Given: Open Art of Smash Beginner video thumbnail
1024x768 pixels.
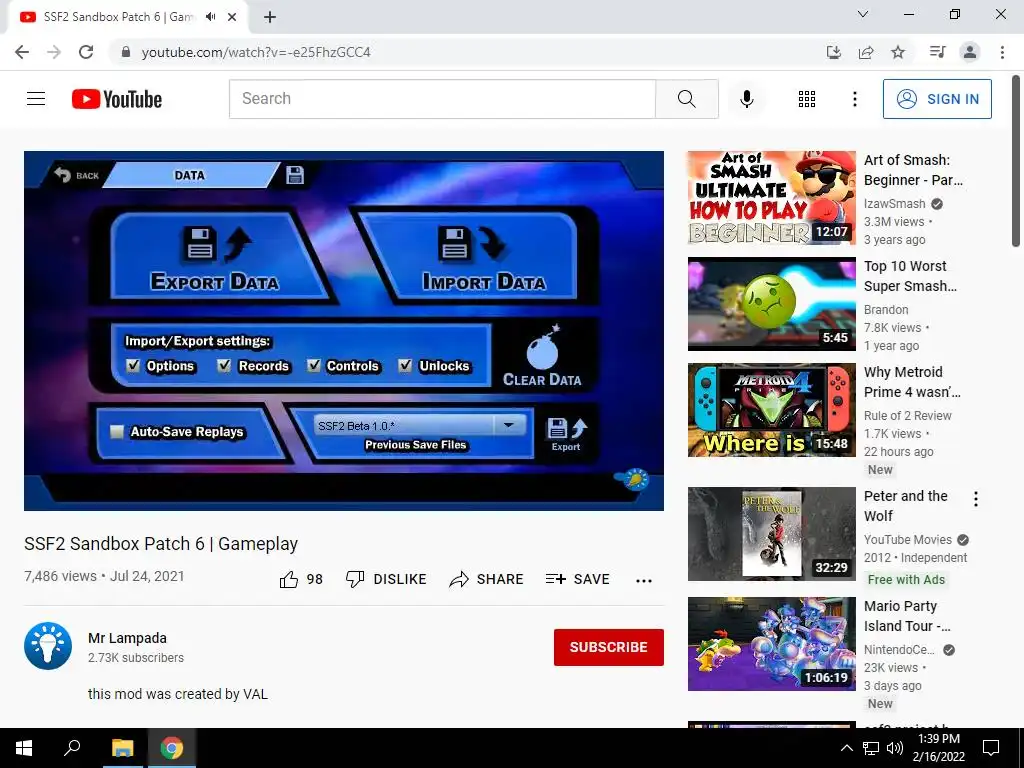Looking at the screenshot, I should coord(771,197).
